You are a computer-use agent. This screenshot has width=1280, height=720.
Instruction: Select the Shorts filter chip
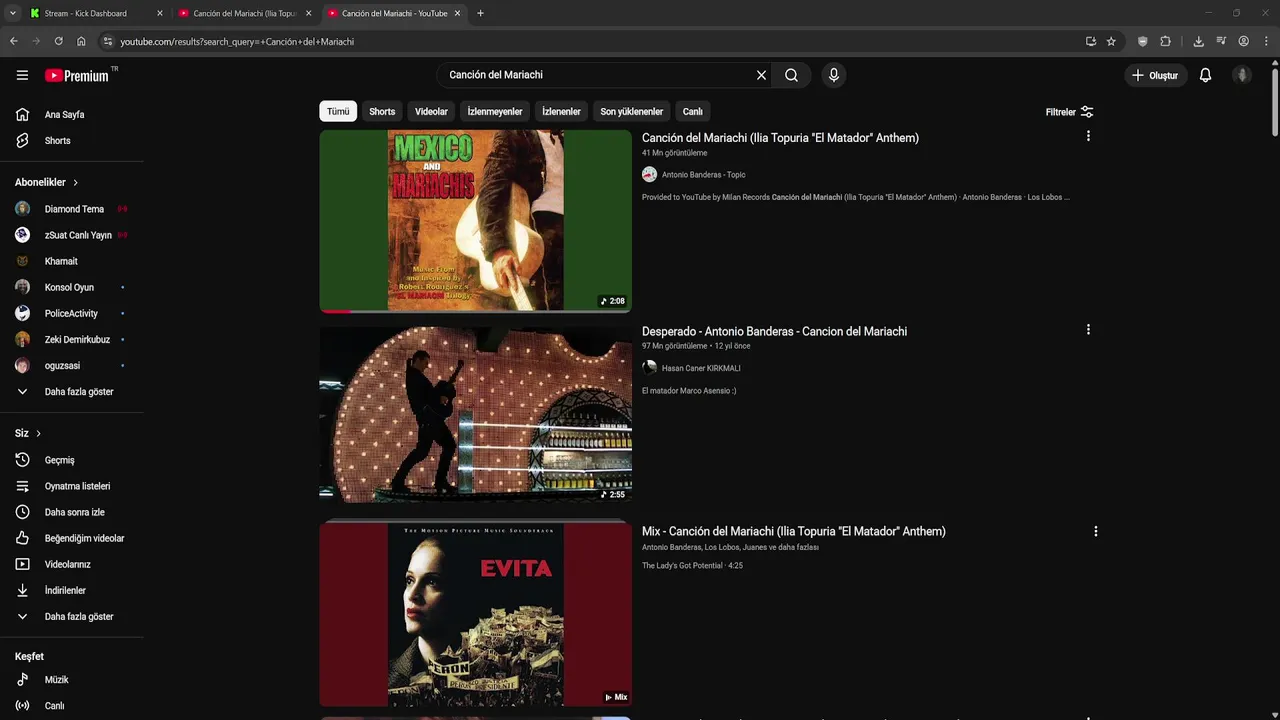click(382, 111)
